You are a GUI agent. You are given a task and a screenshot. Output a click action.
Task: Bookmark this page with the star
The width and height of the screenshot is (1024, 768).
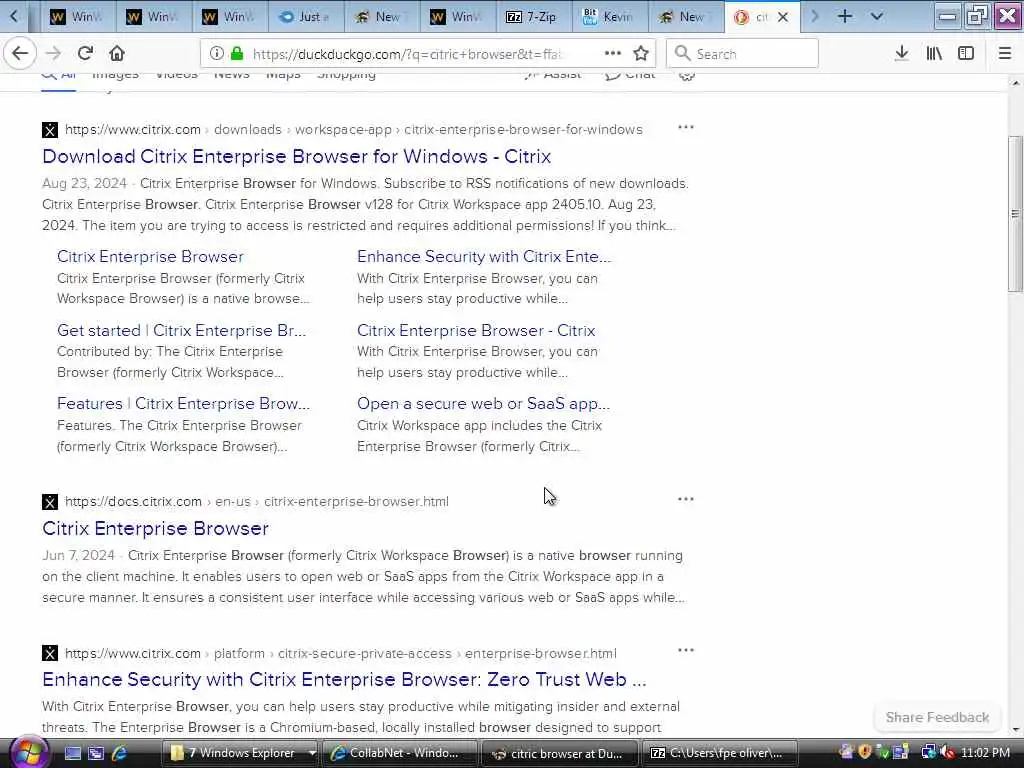coord(641,54)
